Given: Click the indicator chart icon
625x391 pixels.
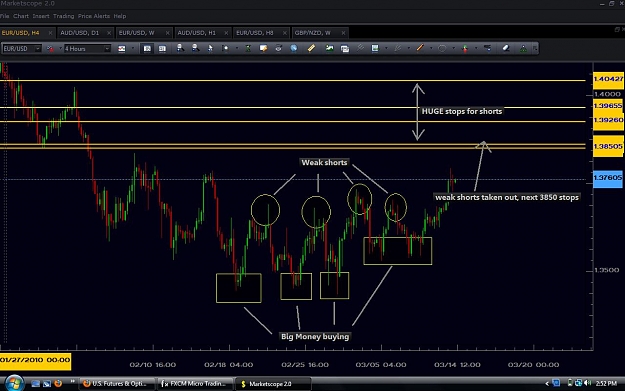Looking at the screenshot, I should click(x=375, y=48).
